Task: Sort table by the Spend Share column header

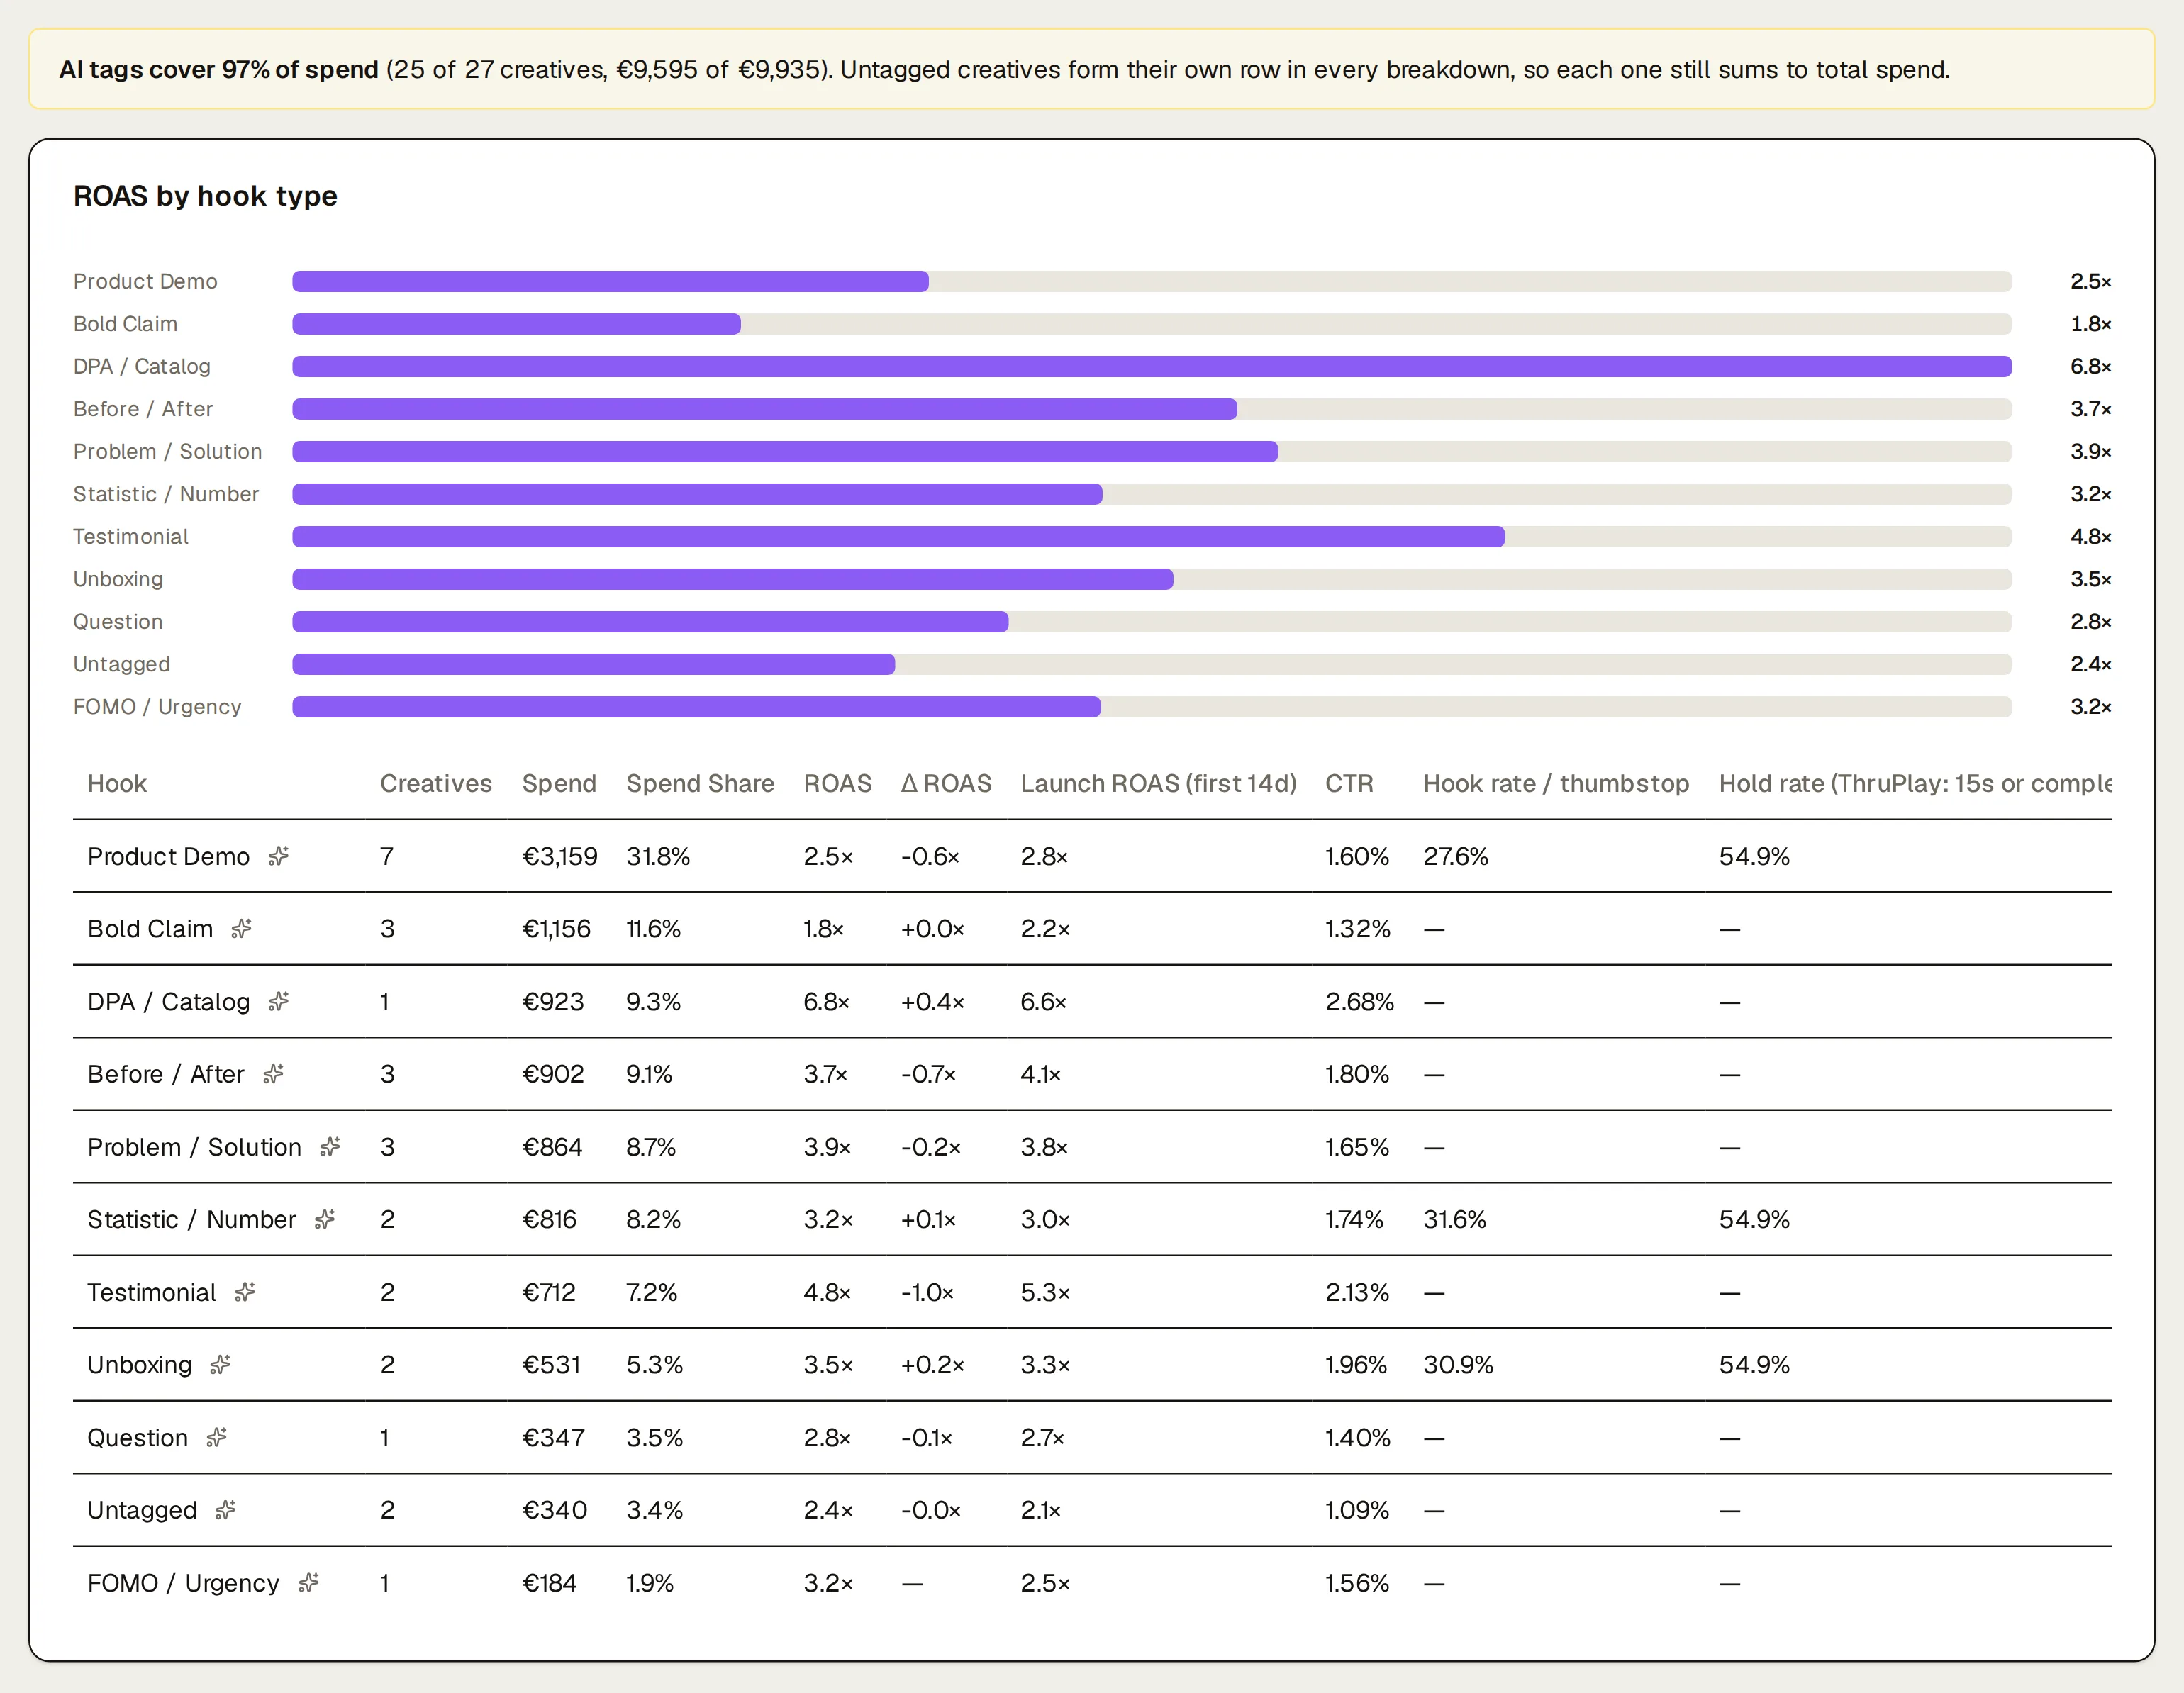Action: (x=700, y=783)
